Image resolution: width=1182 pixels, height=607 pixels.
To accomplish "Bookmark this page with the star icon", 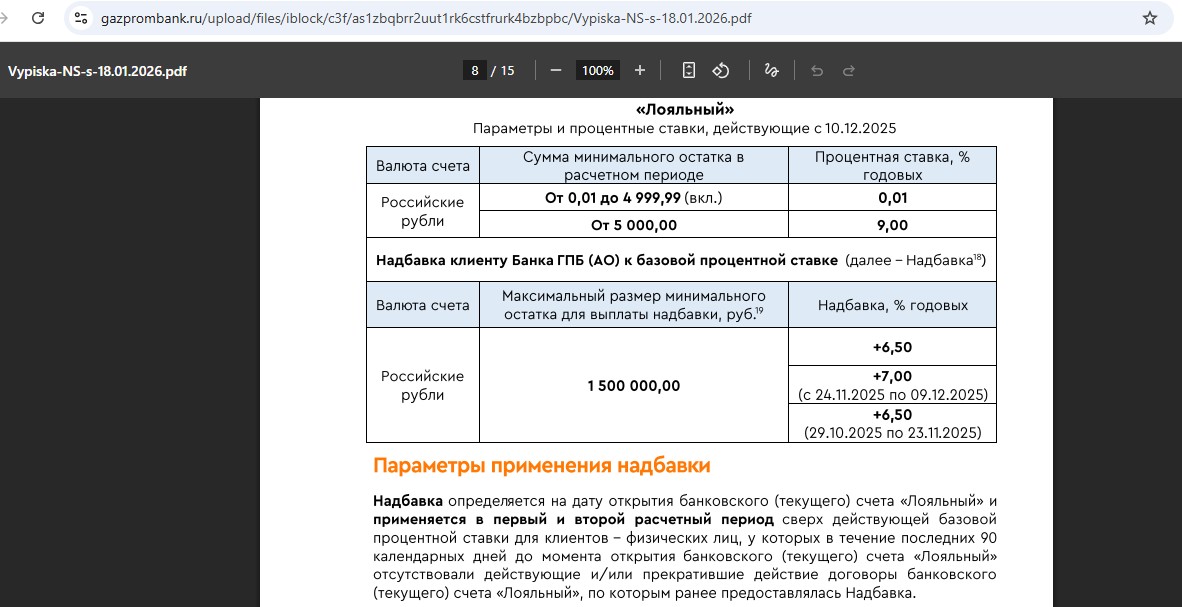I will [1149, 18].
